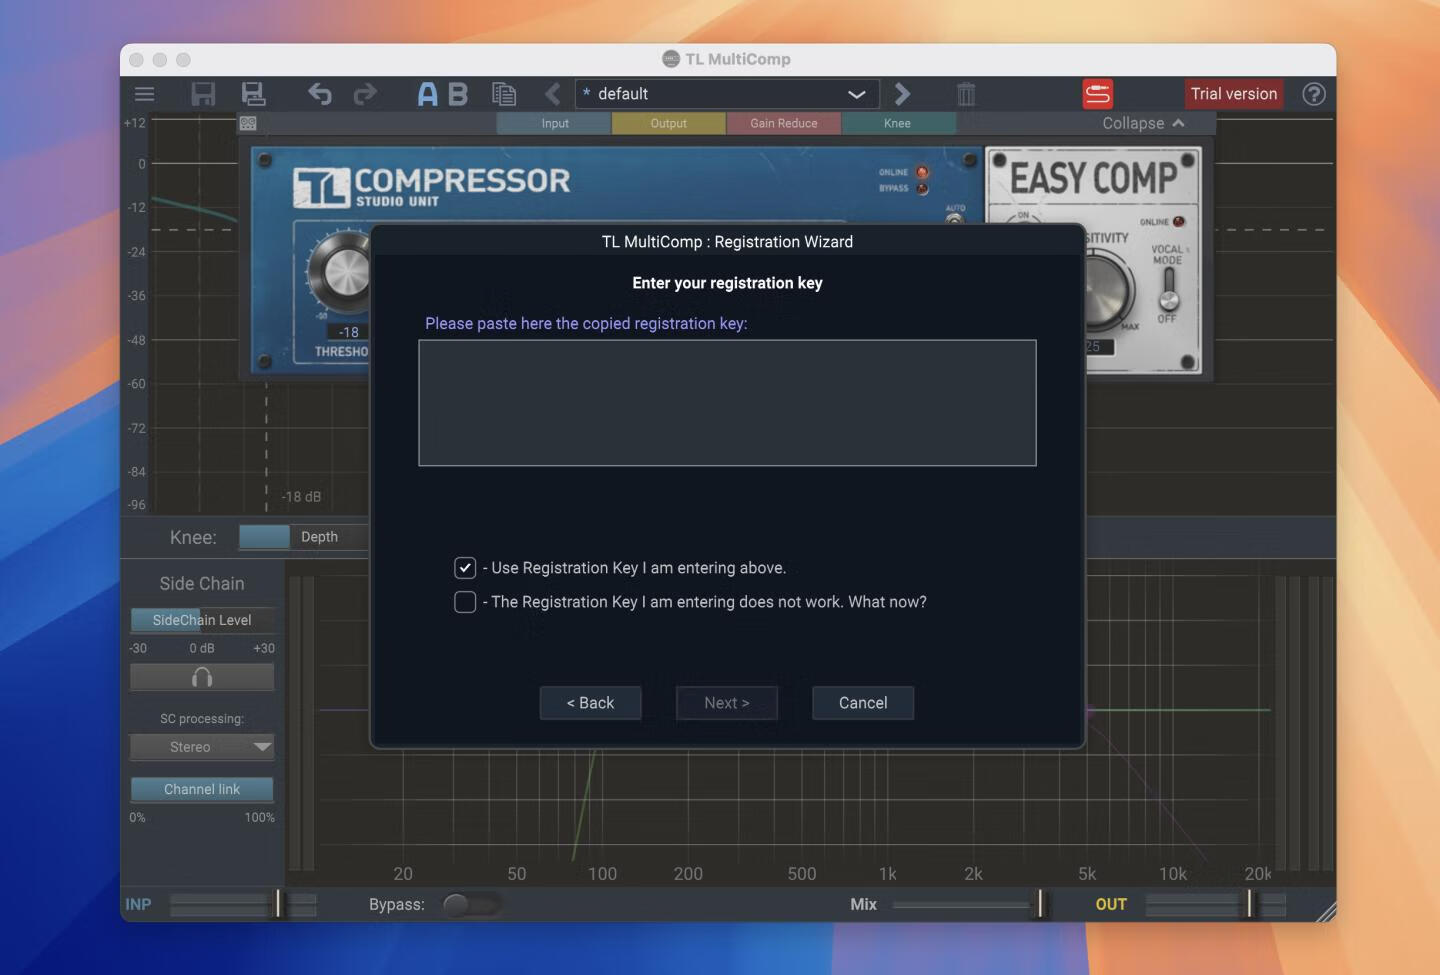
Task: Open the hamburger menu in the toolbar
Action: tap(144, 93)
